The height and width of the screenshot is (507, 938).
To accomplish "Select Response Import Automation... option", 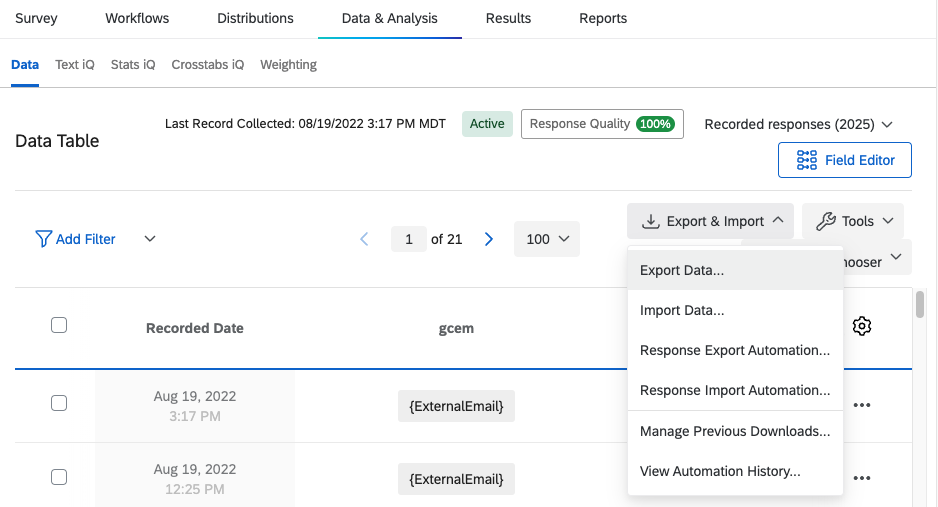I will 735,390.
